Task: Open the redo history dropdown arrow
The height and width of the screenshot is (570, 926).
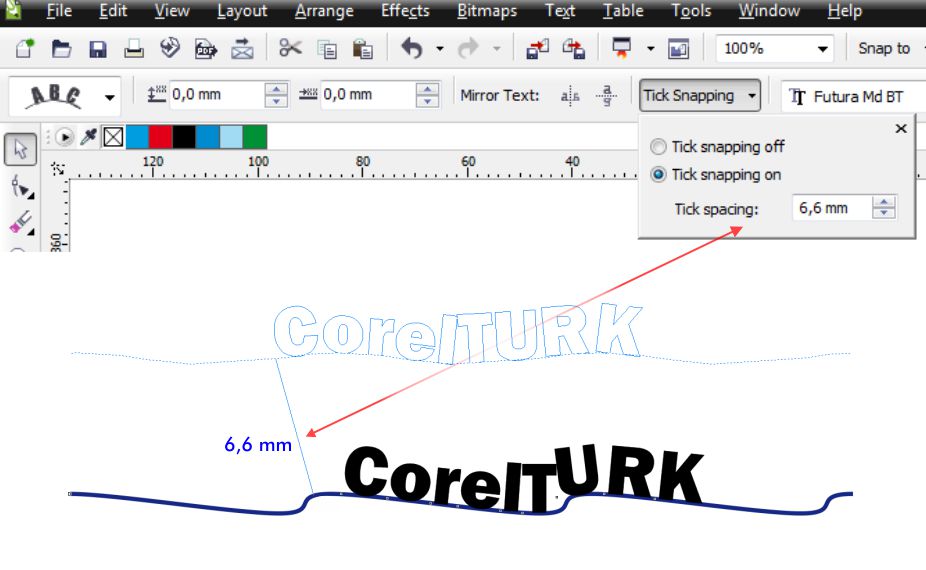Action: click(497, 48)
